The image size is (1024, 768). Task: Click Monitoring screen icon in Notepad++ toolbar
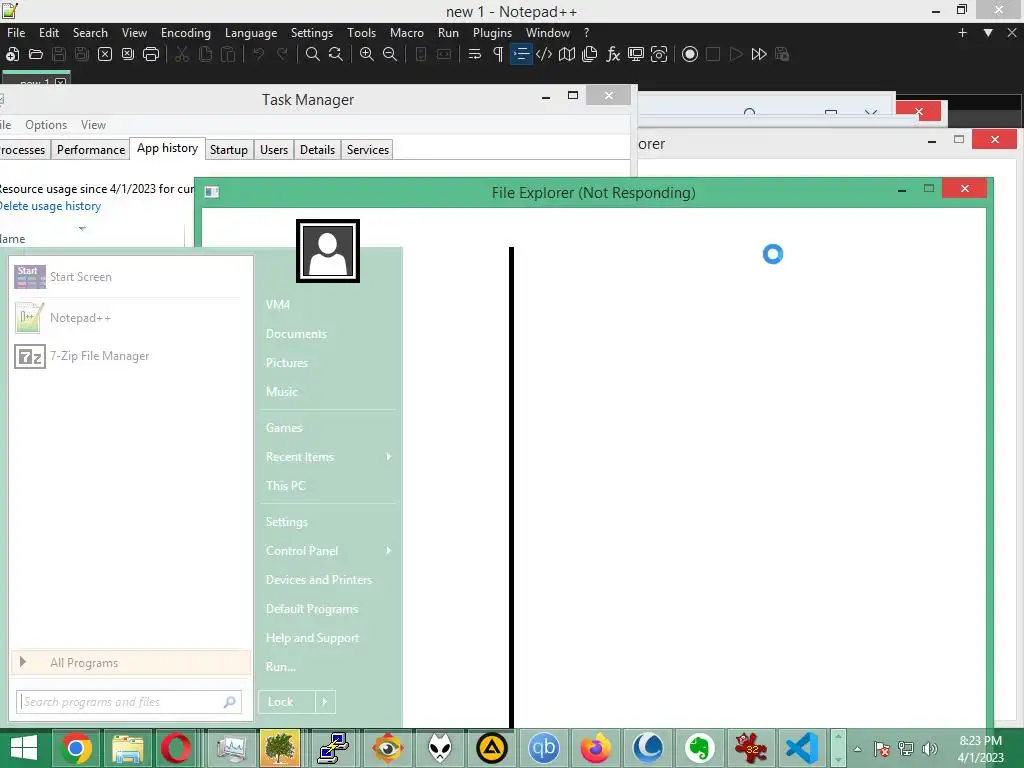635,54
